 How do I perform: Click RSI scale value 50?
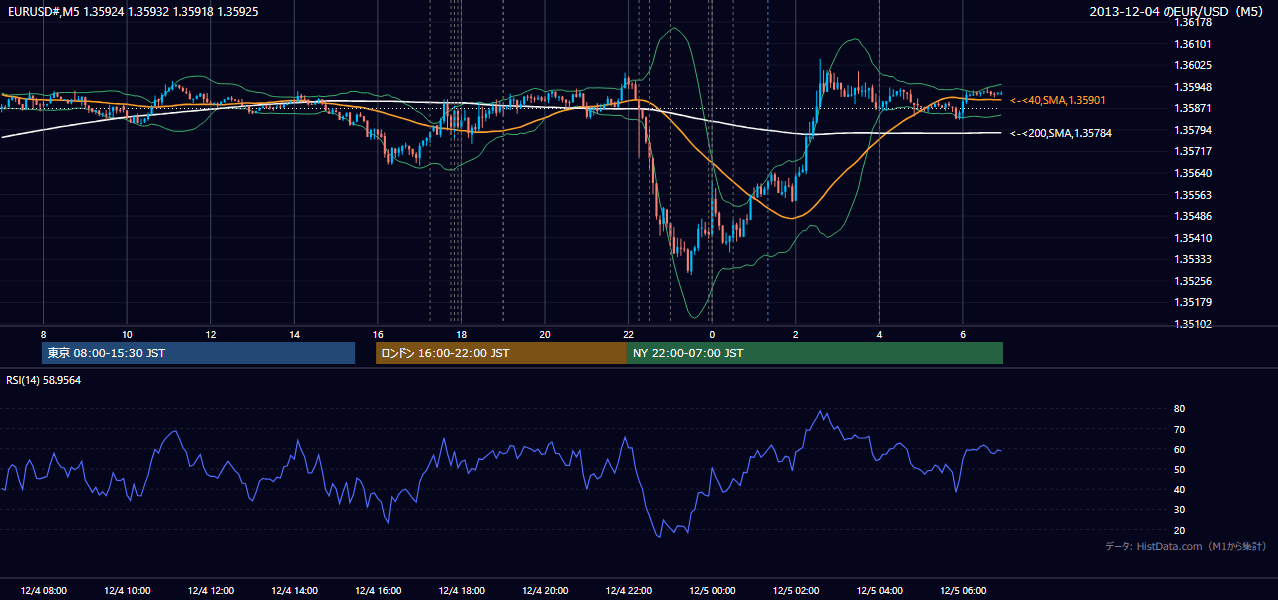point(1180,469)
